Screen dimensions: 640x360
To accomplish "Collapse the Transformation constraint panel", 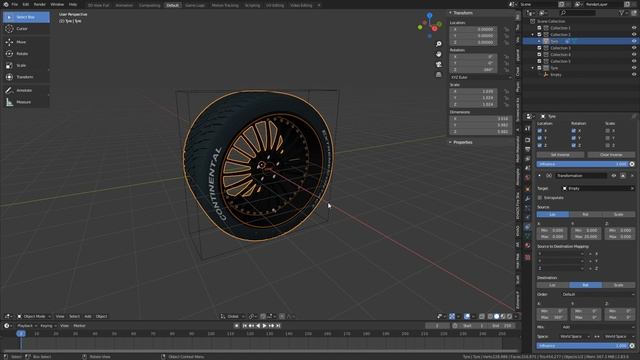I will 539,176.
